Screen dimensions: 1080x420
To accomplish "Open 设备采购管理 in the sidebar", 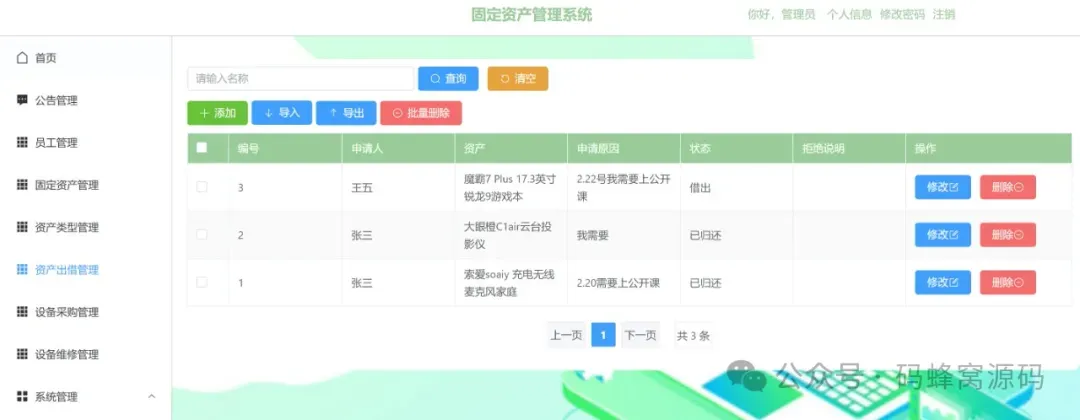I will [85, 312].
